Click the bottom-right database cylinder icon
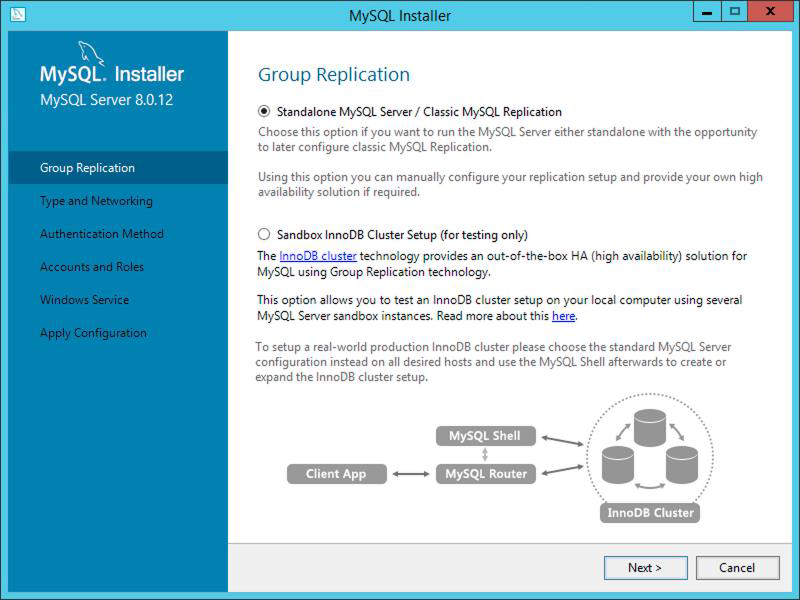This screenshot has height=600, width=800. [x=682, y=464]
